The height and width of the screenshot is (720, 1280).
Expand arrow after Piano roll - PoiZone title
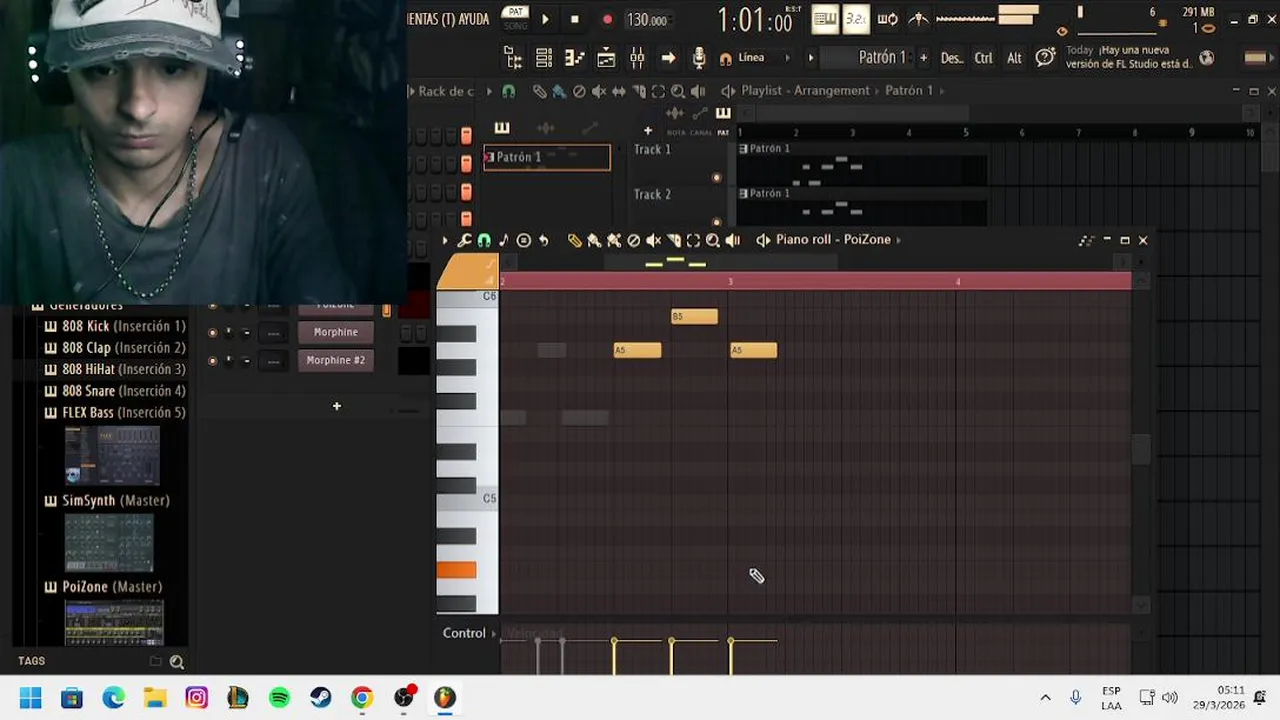899,240
